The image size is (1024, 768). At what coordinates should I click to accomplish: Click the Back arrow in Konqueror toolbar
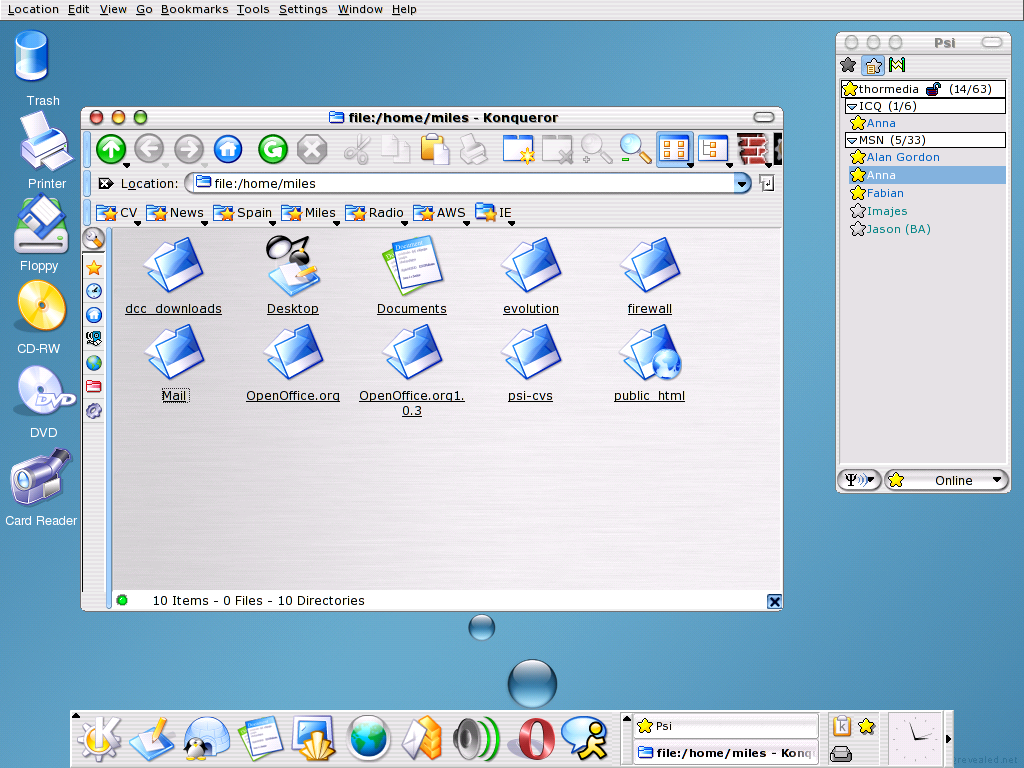[x=150, y=150]
